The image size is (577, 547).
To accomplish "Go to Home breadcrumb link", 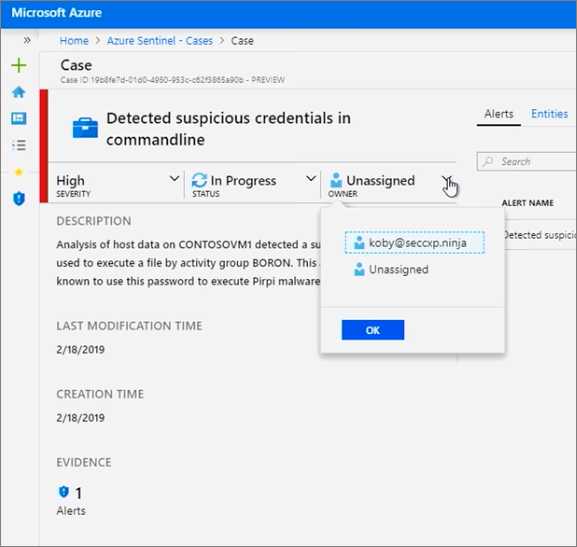I will [74, 40].
